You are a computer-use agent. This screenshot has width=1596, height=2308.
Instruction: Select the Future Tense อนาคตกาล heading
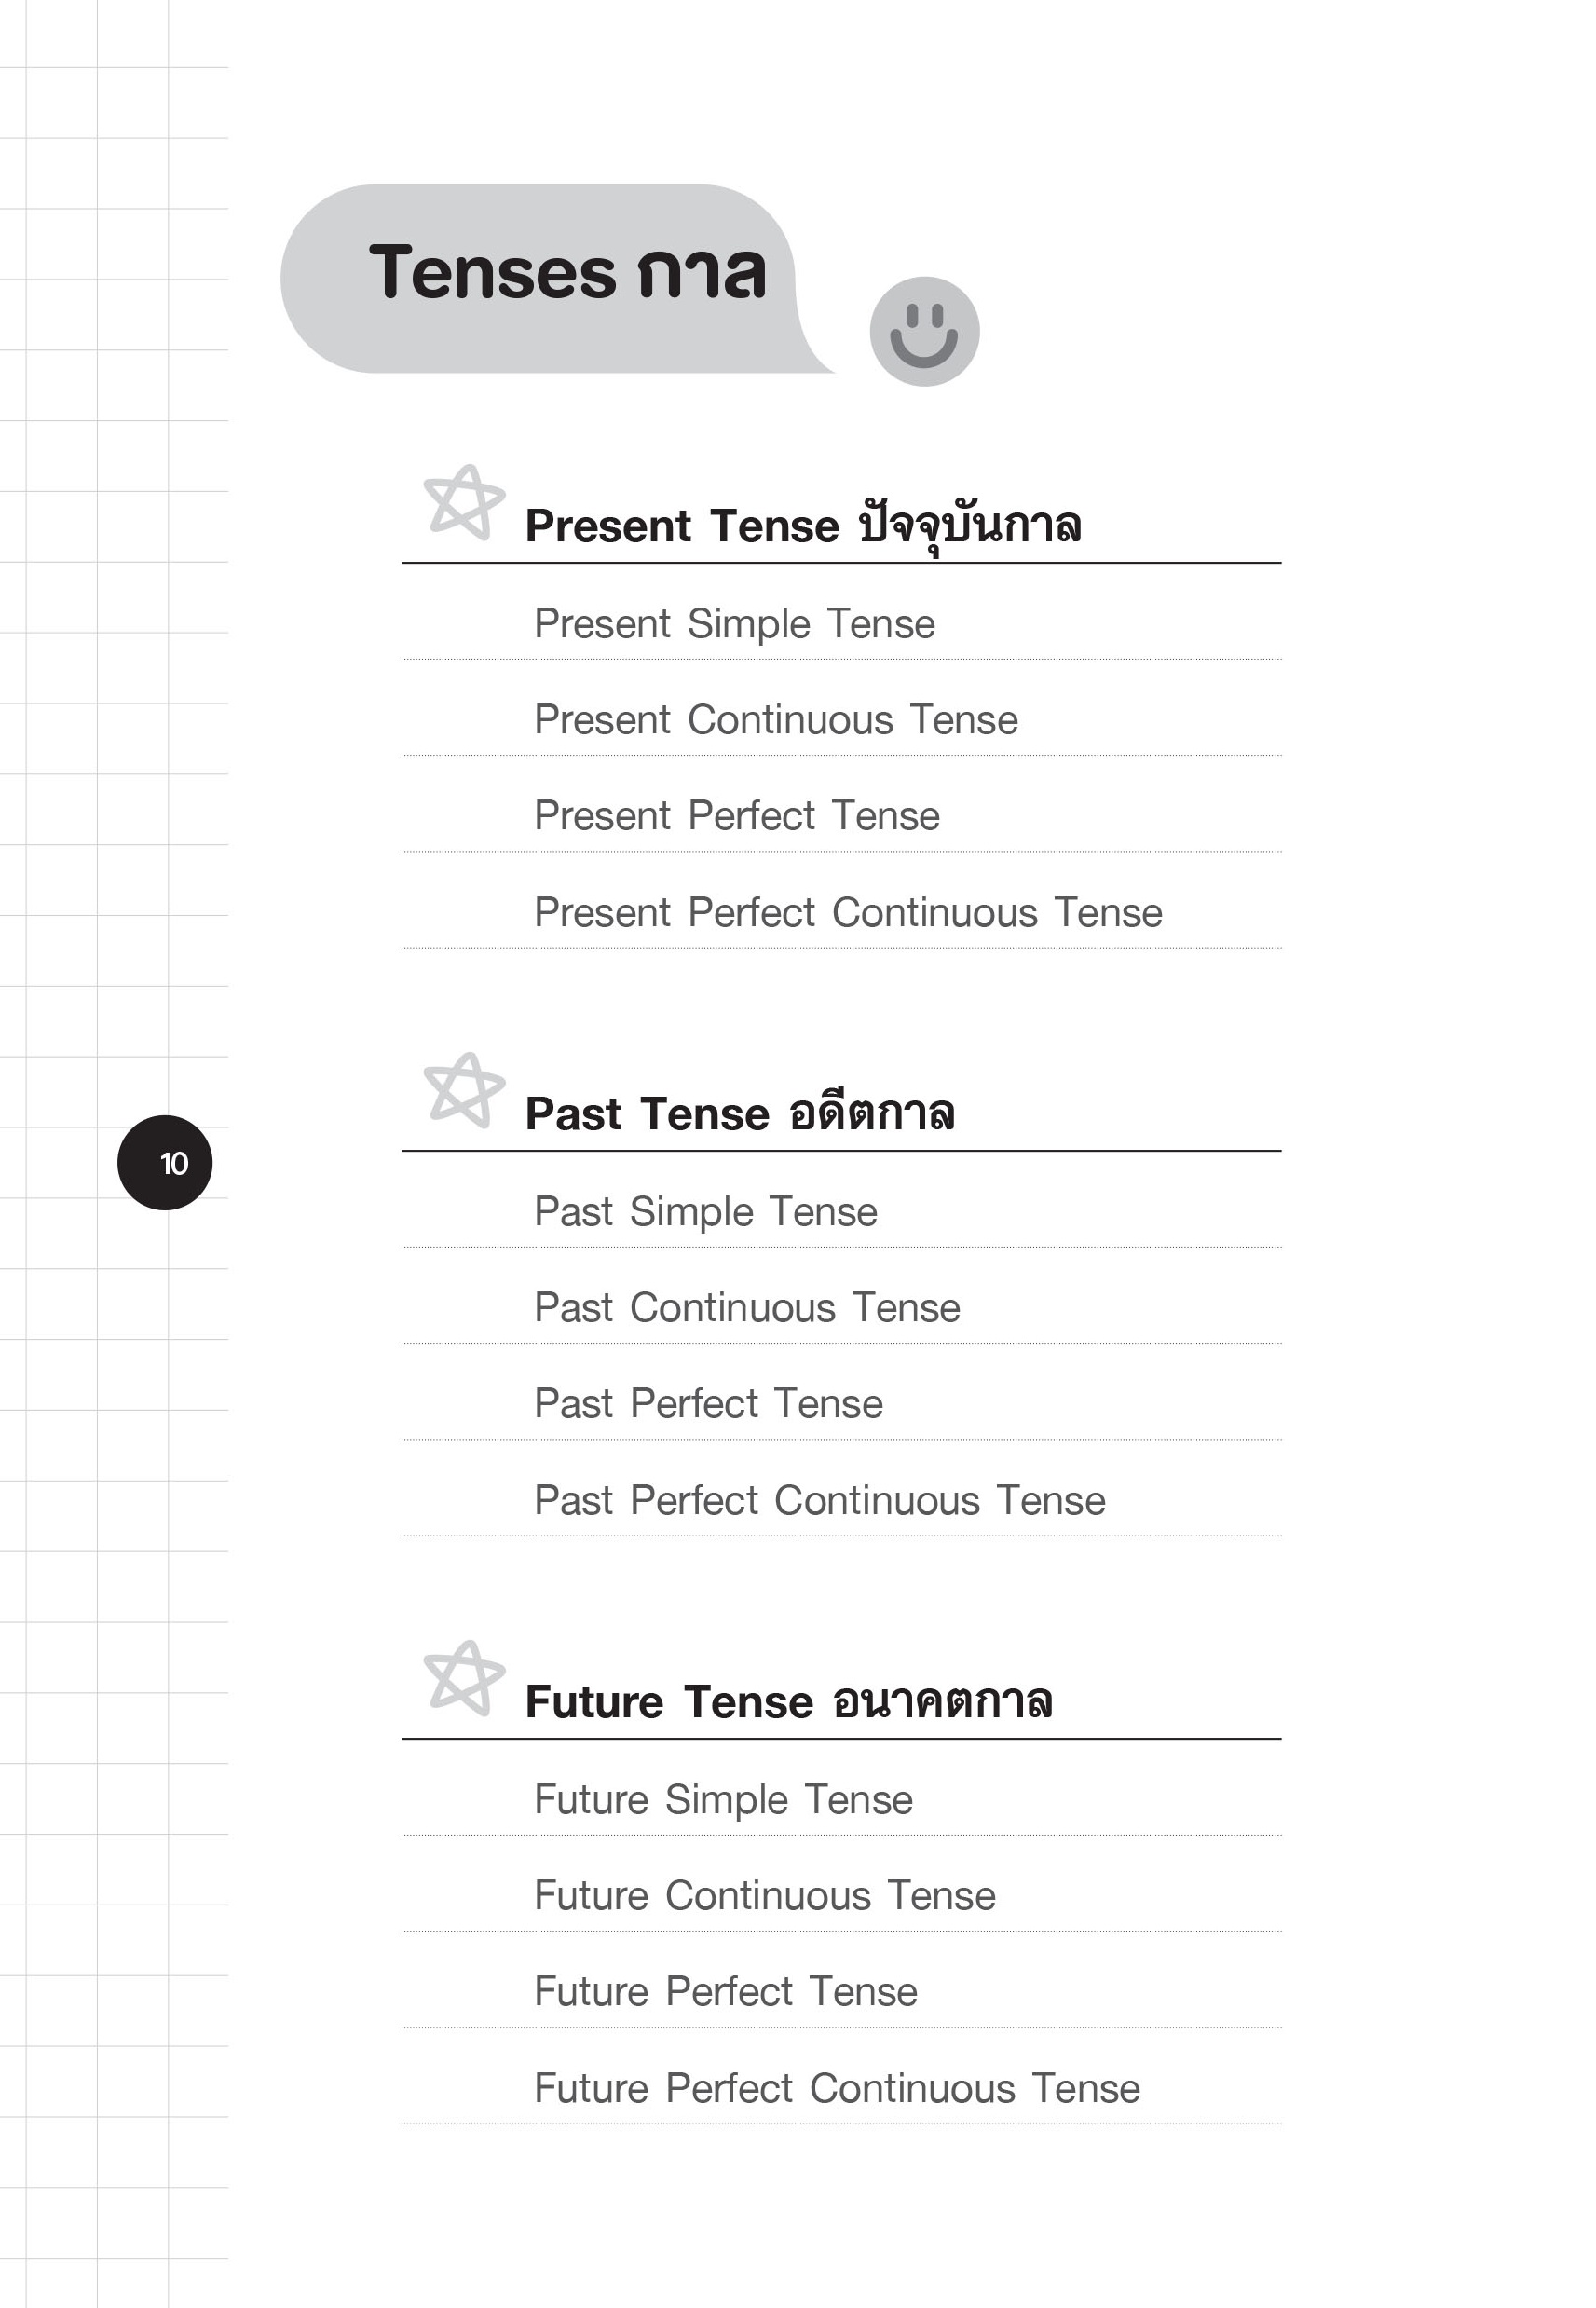789,1702
